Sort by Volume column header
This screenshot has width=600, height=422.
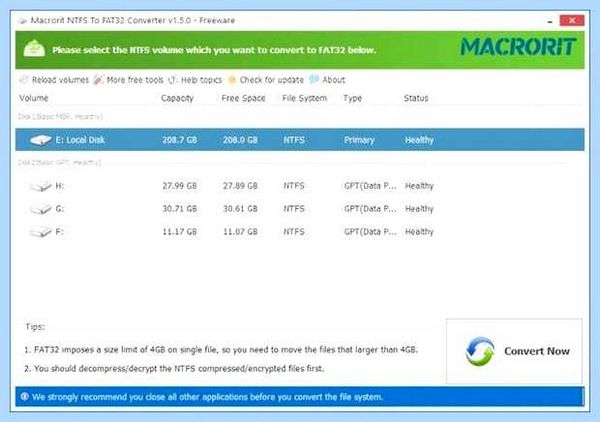pos(34,98)
